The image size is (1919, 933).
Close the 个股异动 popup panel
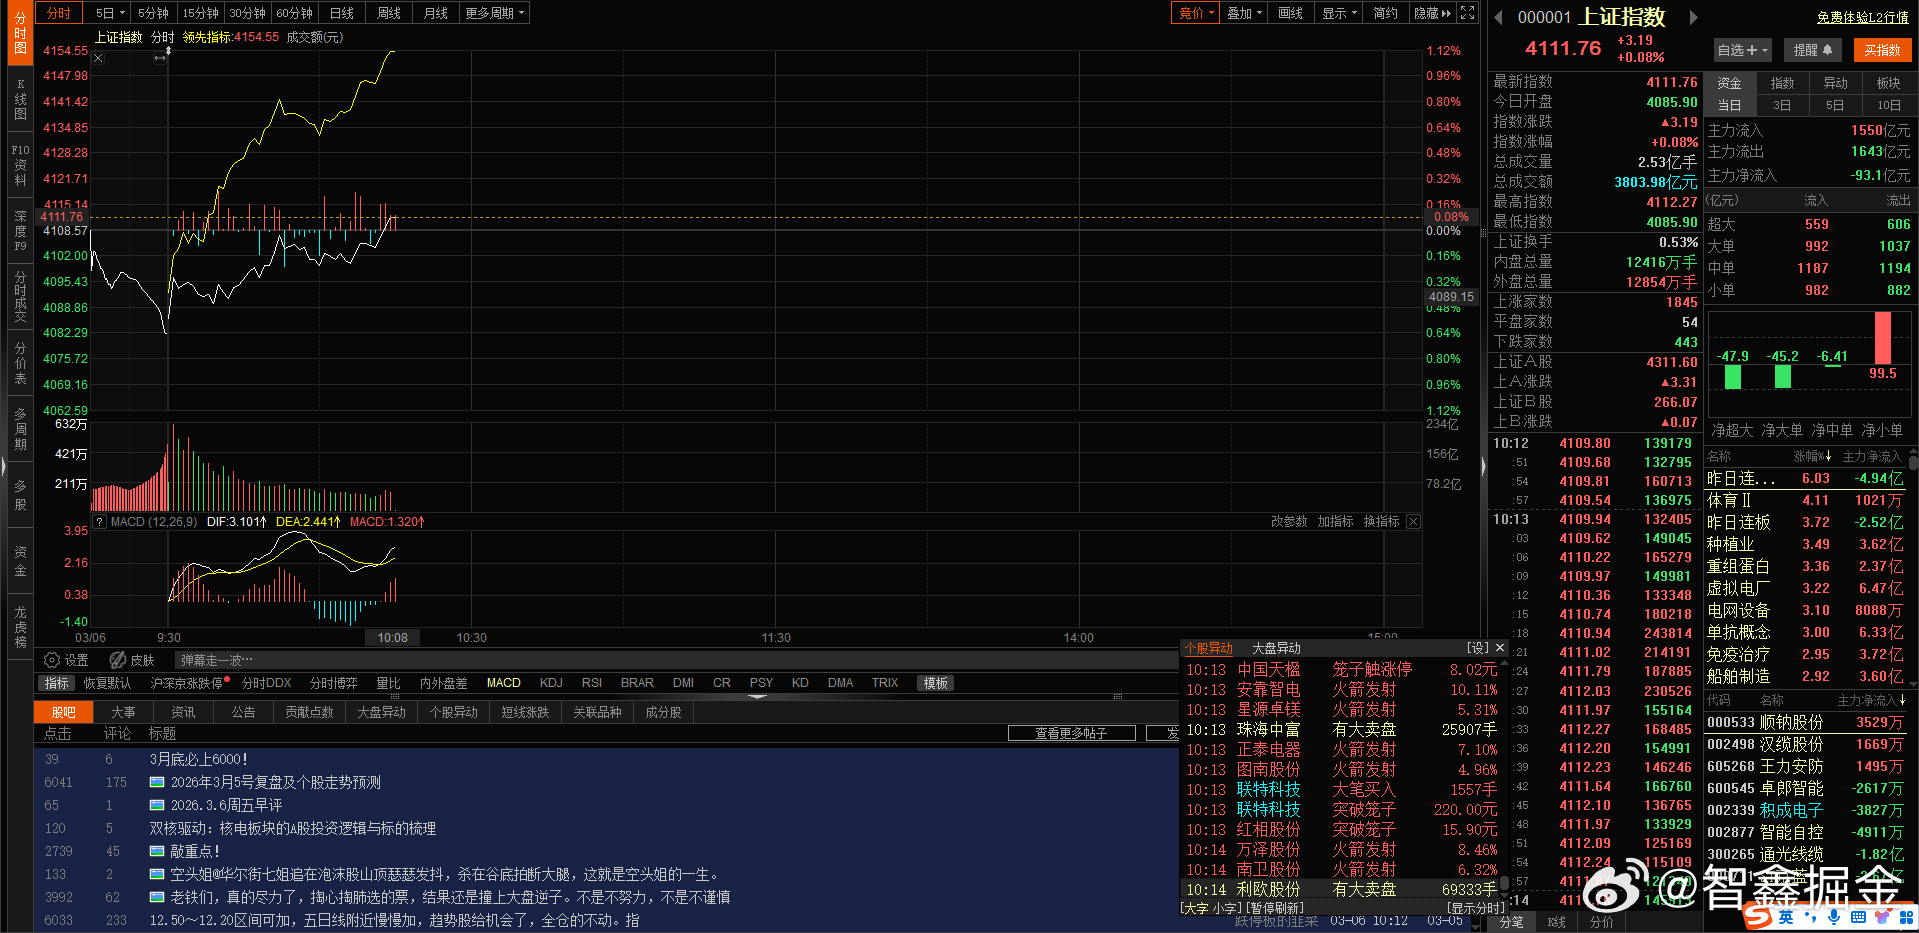(1500, 648)
